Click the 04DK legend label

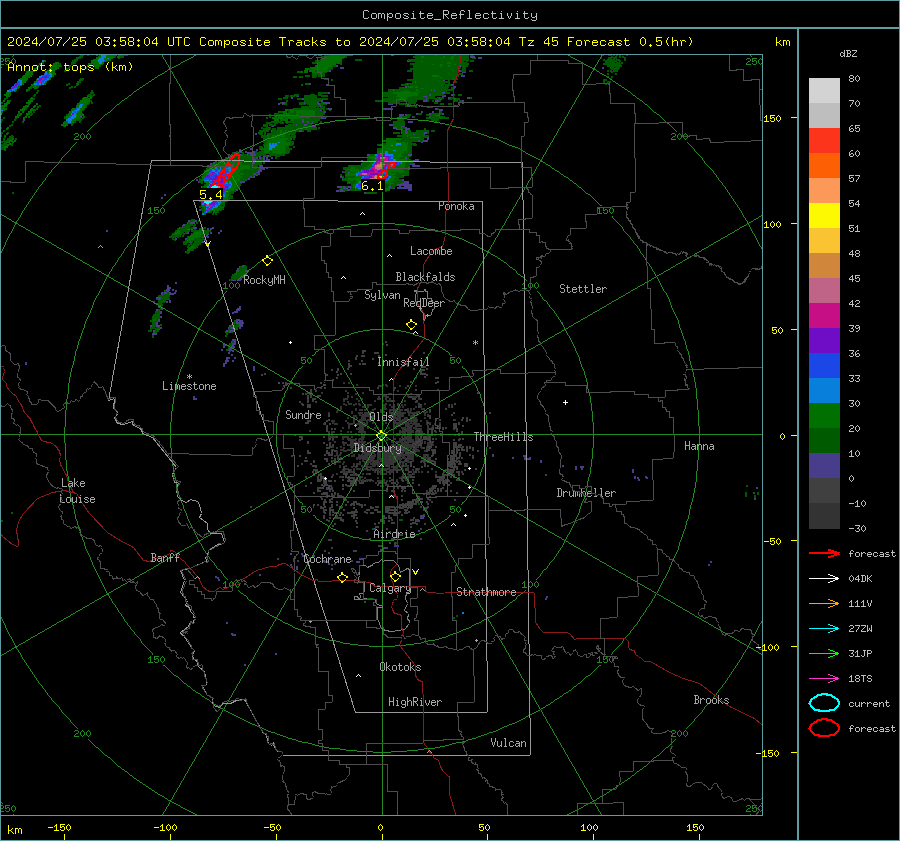(860, 579)
